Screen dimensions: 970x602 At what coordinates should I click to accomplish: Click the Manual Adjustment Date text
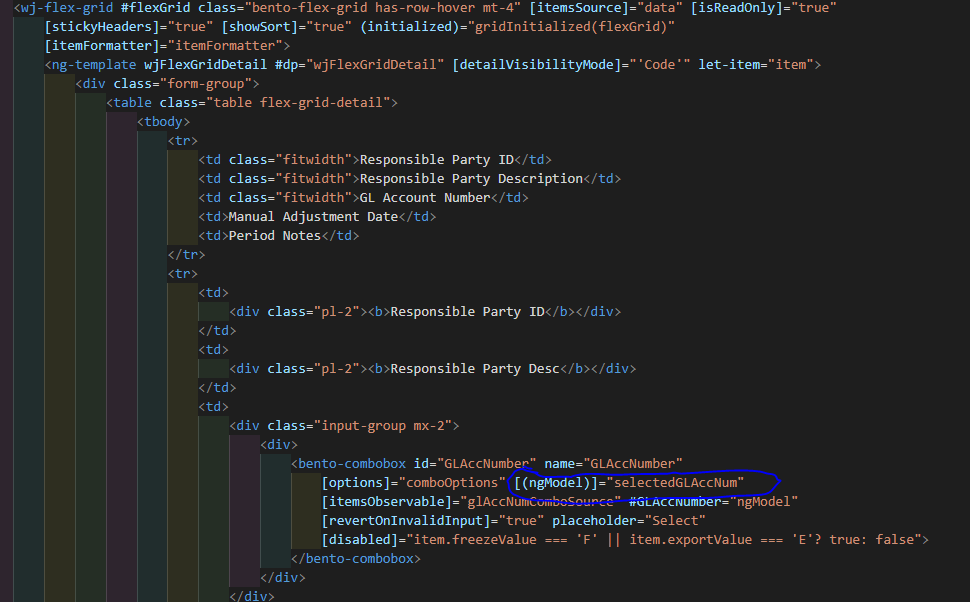click(x=313, y=217)
